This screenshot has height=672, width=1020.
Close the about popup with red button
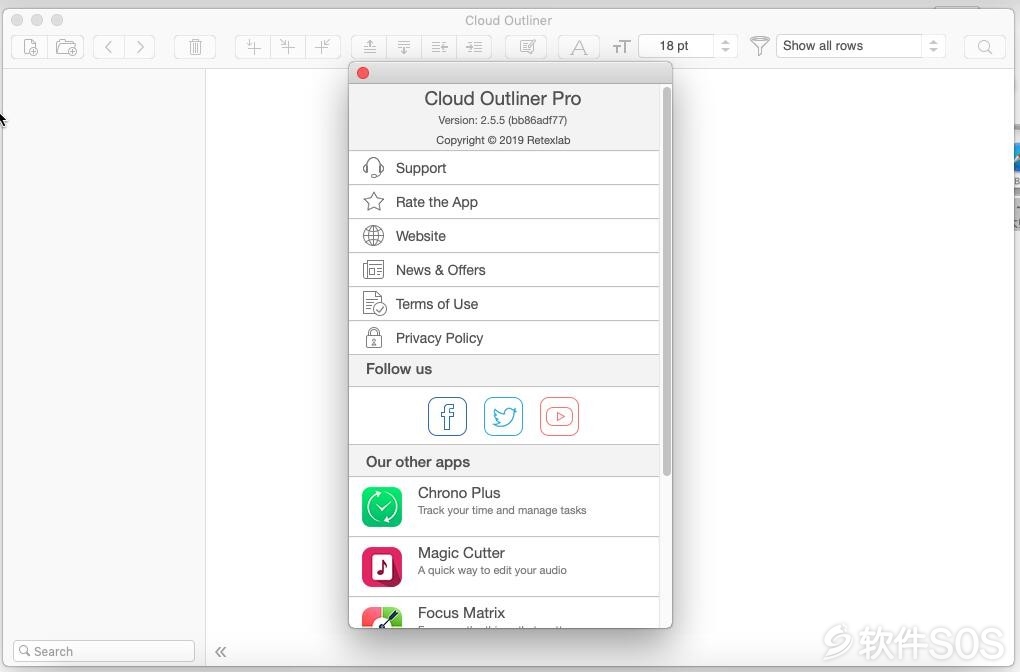[363, 73]
